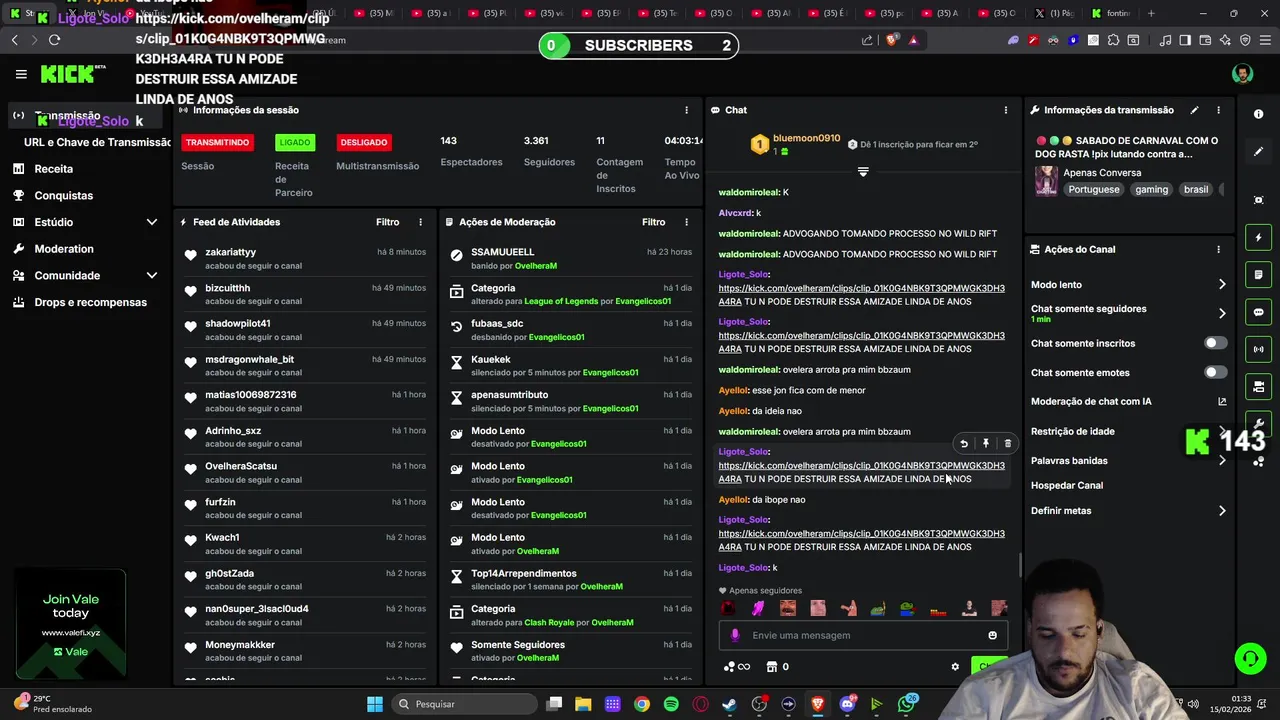Select SSAMUUEELL ban entry
Screen dimensions: 1280x720
[x=570, y=258]
